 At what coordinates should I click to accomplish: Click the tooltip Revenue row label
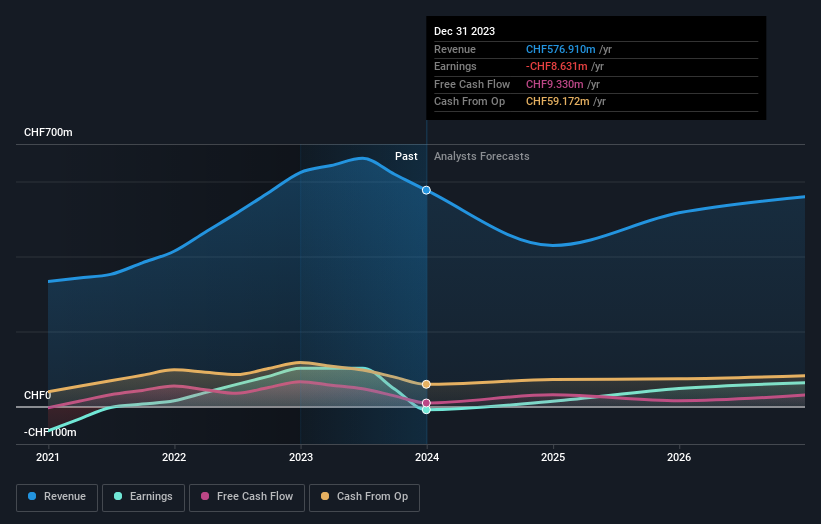(x=455, y=49)
